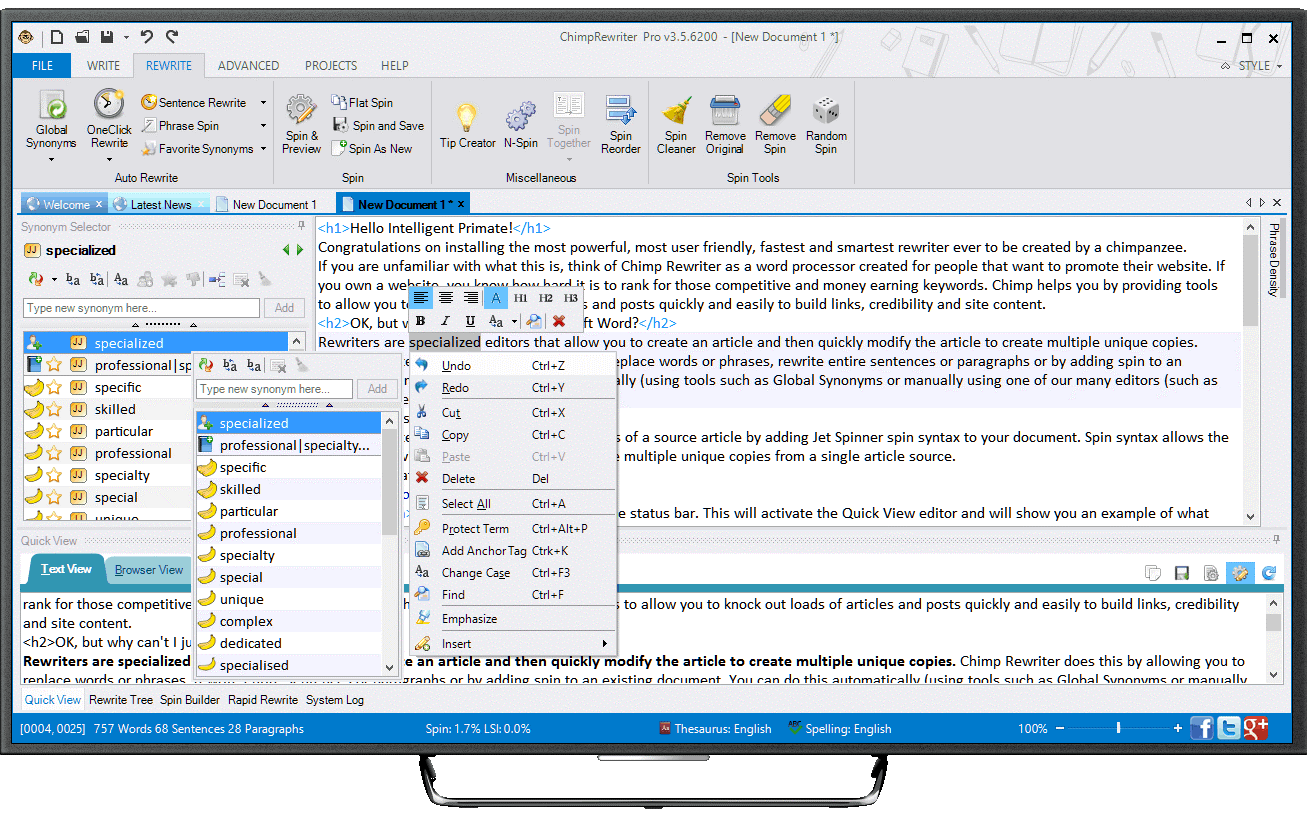
Task: Click the save icon in Quick View toolbar
Action: [x=1182, y=573]
